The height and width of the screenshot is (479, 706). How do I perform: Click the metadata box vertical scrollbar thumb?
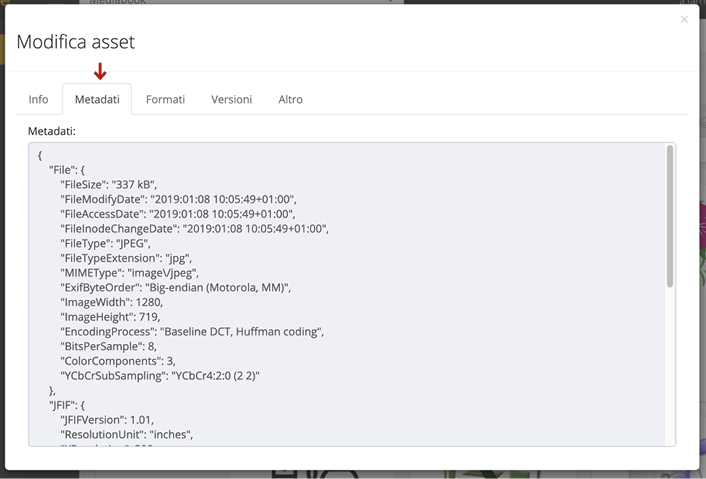(670, 217)
